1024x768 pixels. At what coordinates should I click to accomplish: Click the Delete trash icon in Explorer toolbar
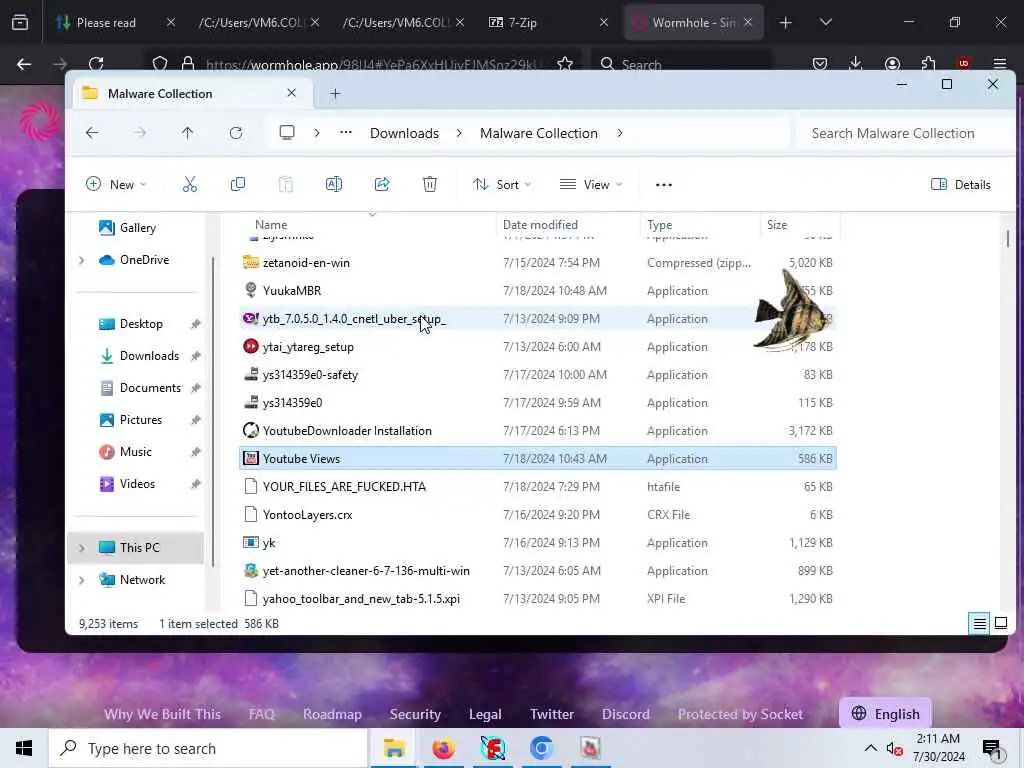coord(430,185)
